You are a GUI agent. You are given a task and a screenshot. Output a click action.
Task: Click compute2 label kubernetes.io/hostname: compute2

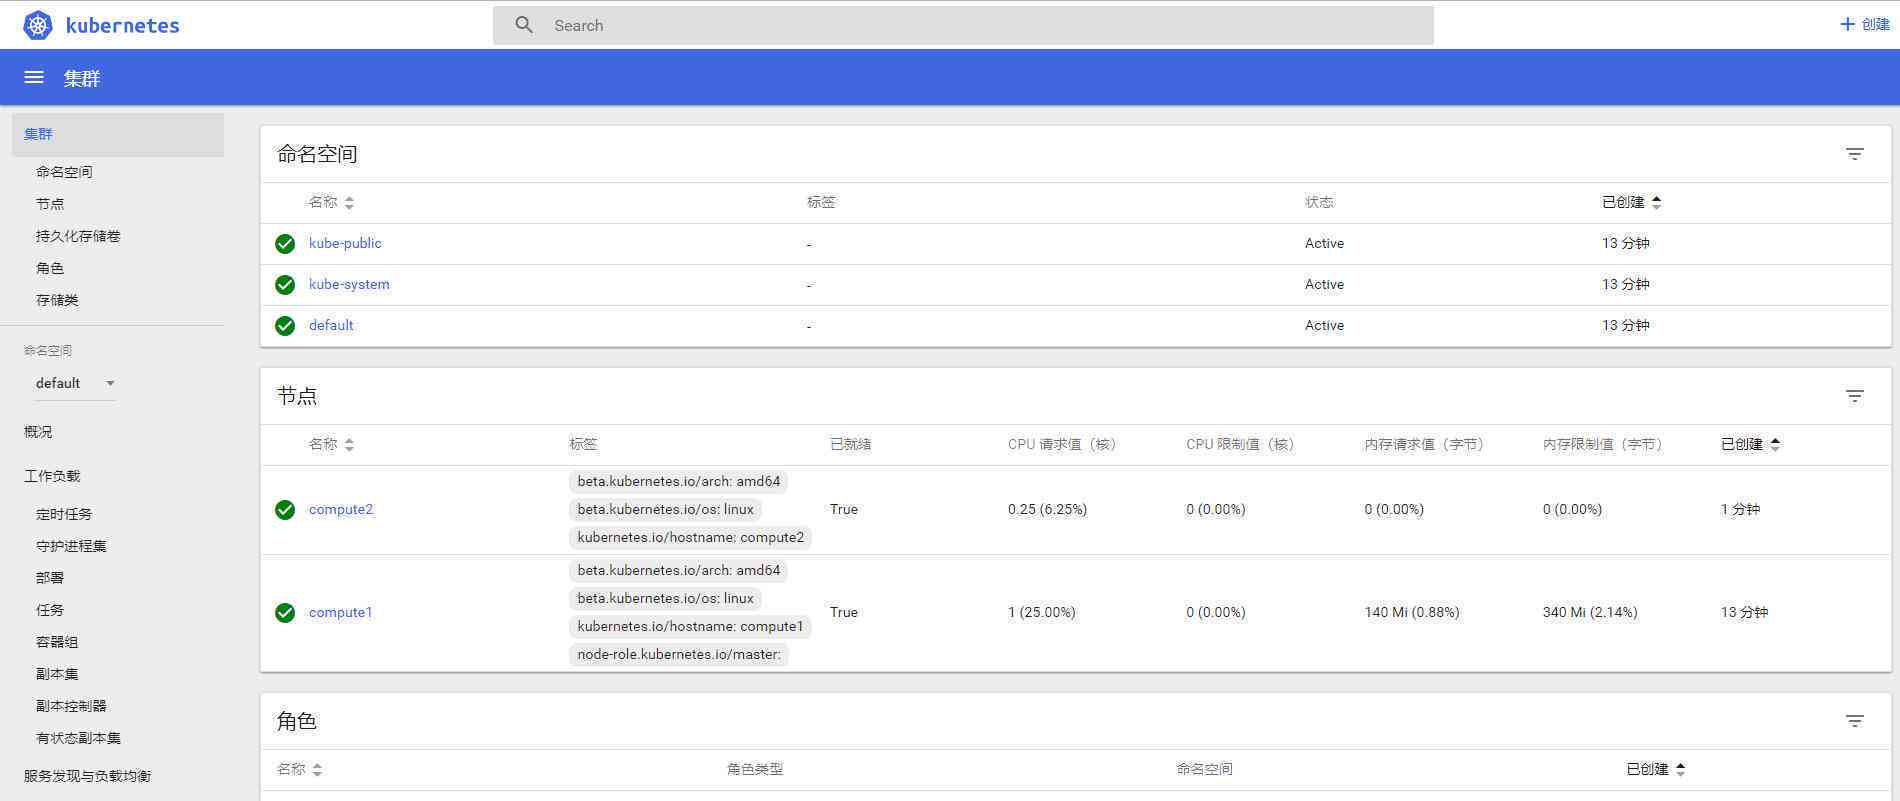click(690, 537)
